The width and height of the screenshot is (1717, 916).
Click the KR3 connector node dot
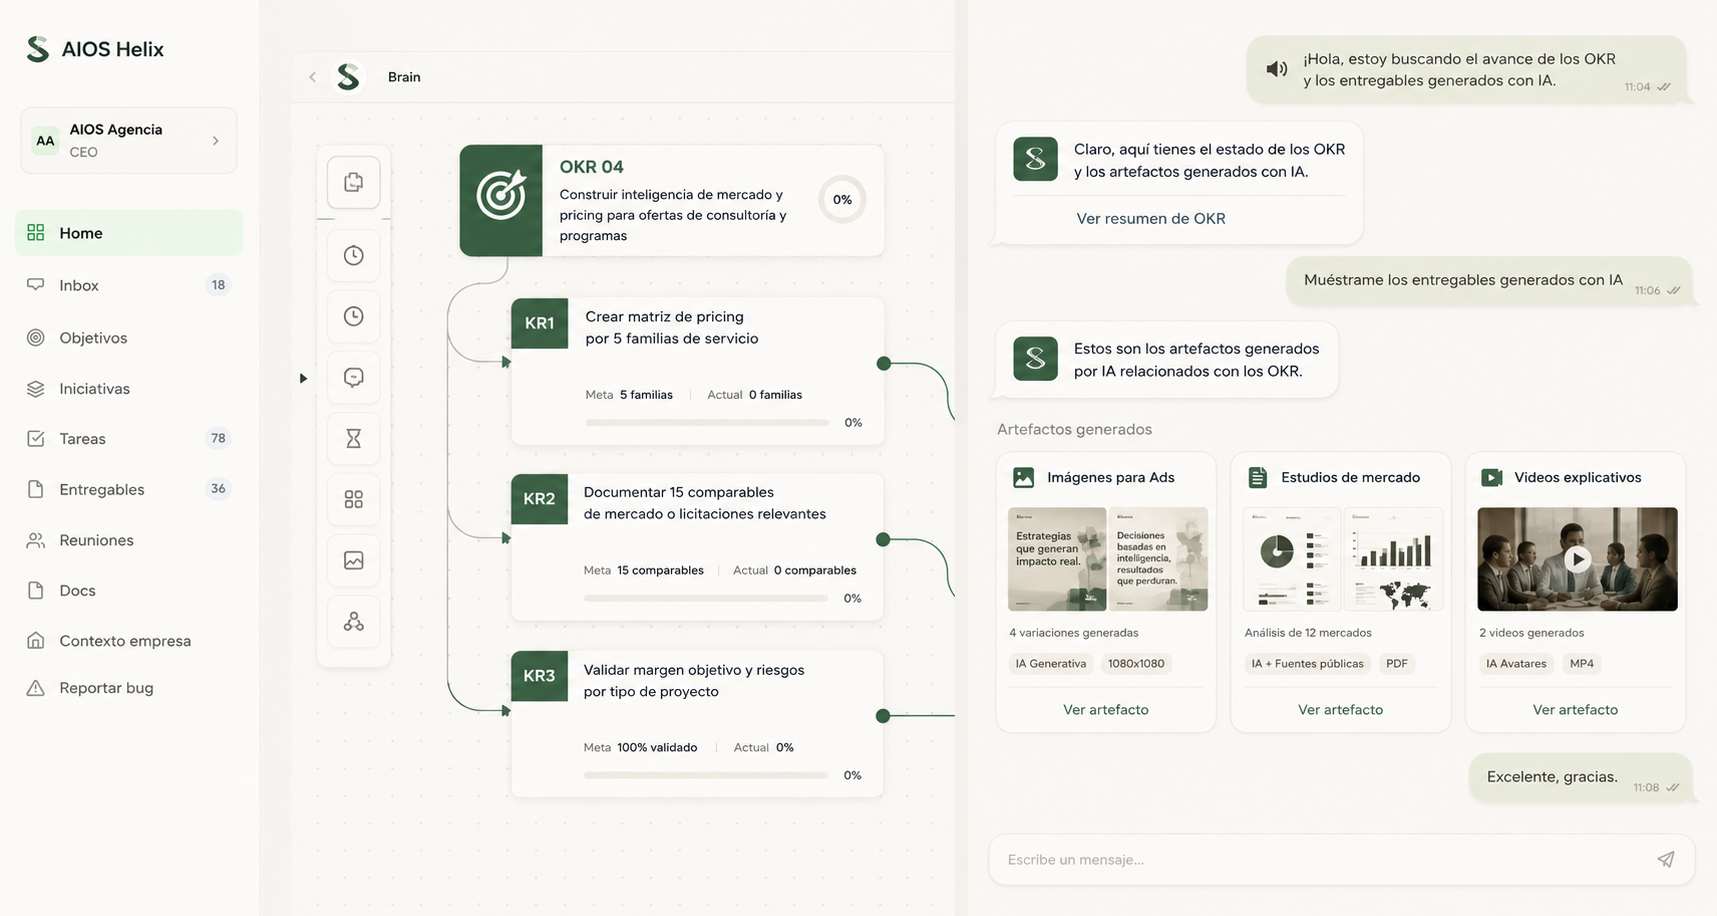point(883,716)
